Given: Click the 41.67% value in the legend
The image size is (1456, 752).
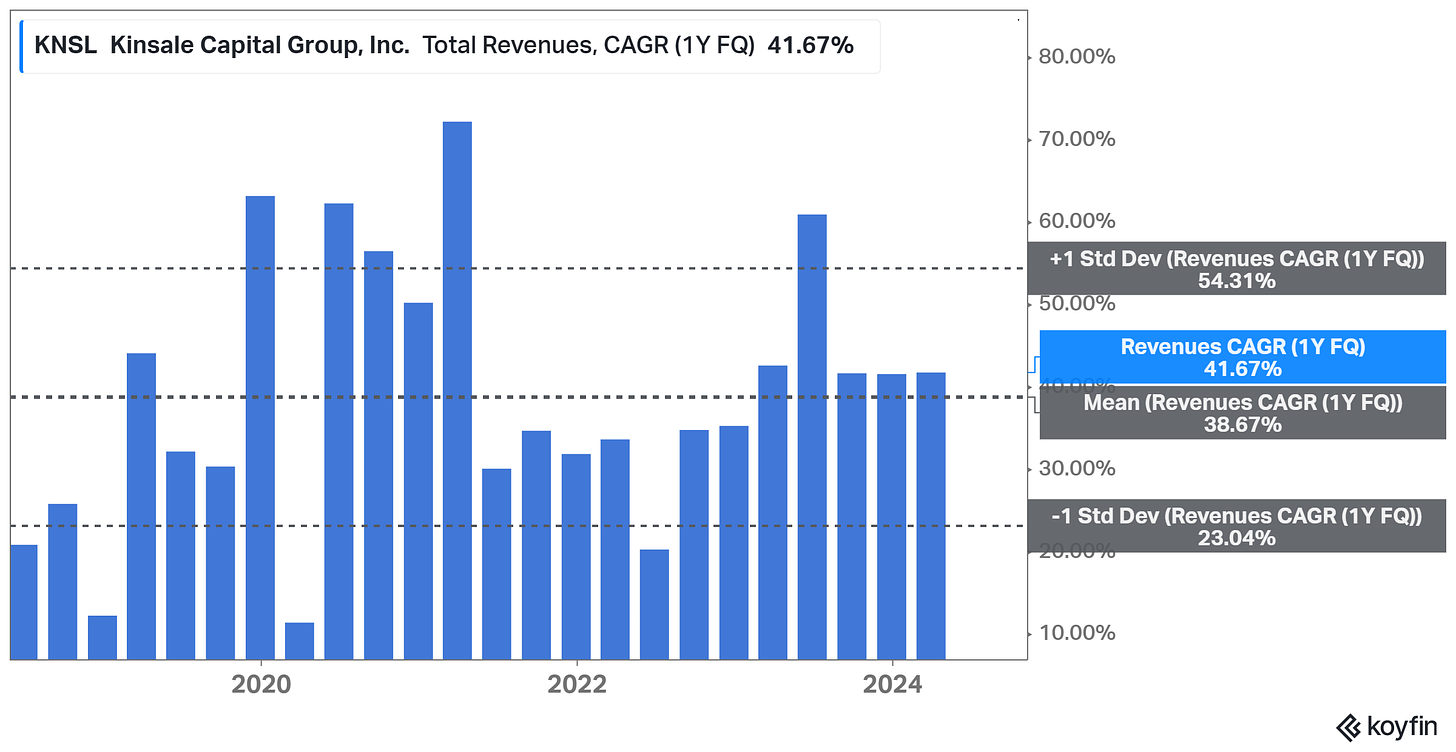Looking at the screenshot, I should click(x=811, y=45).
